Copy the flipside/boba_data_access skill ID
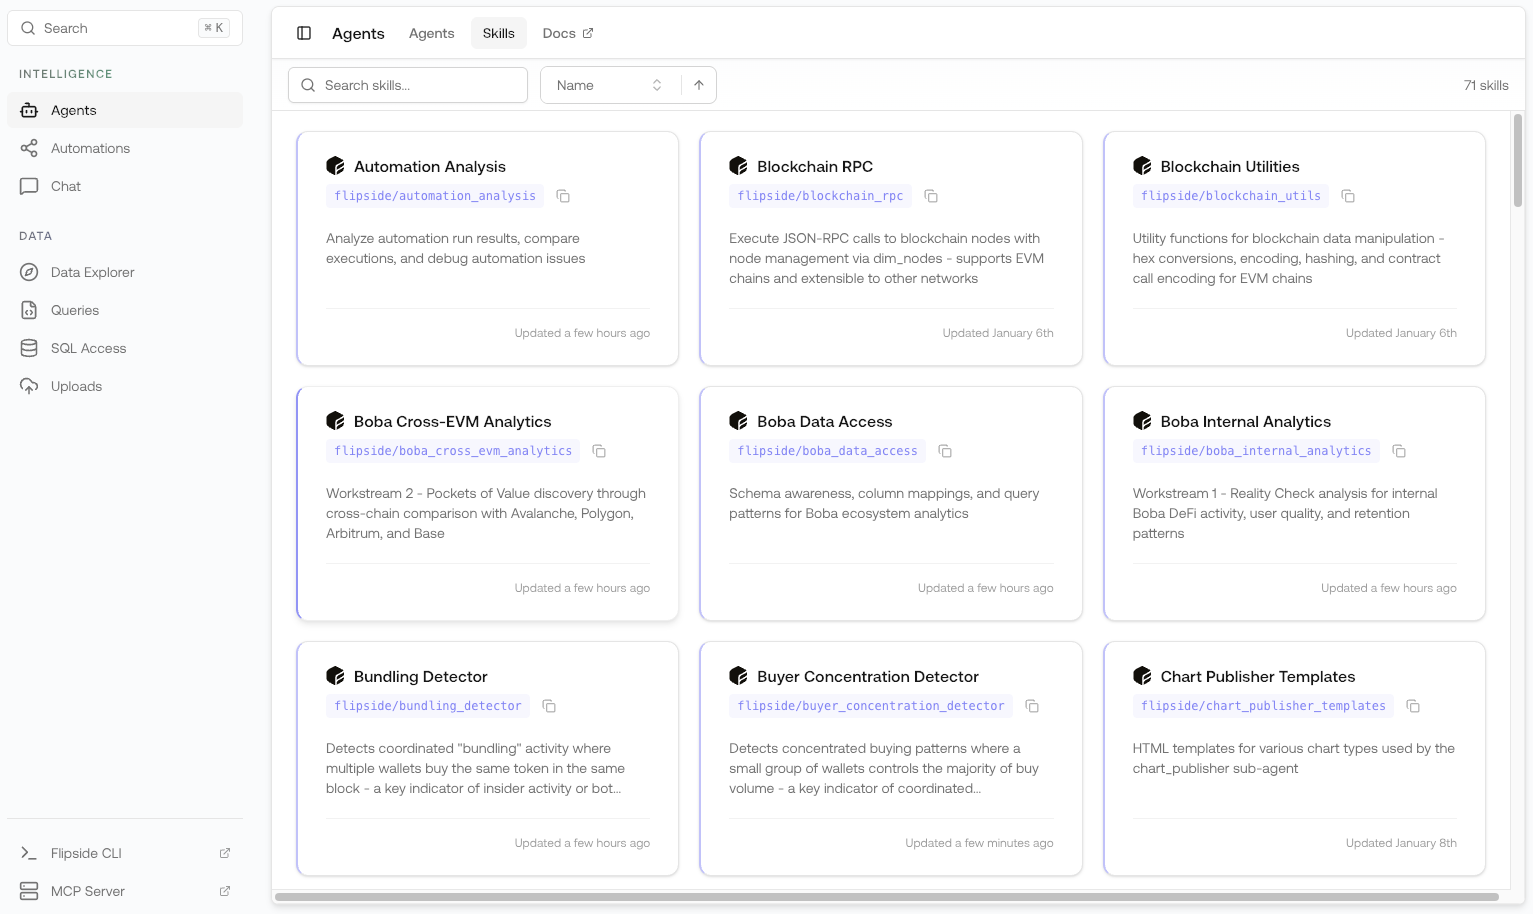 click(x=945, y=451)
